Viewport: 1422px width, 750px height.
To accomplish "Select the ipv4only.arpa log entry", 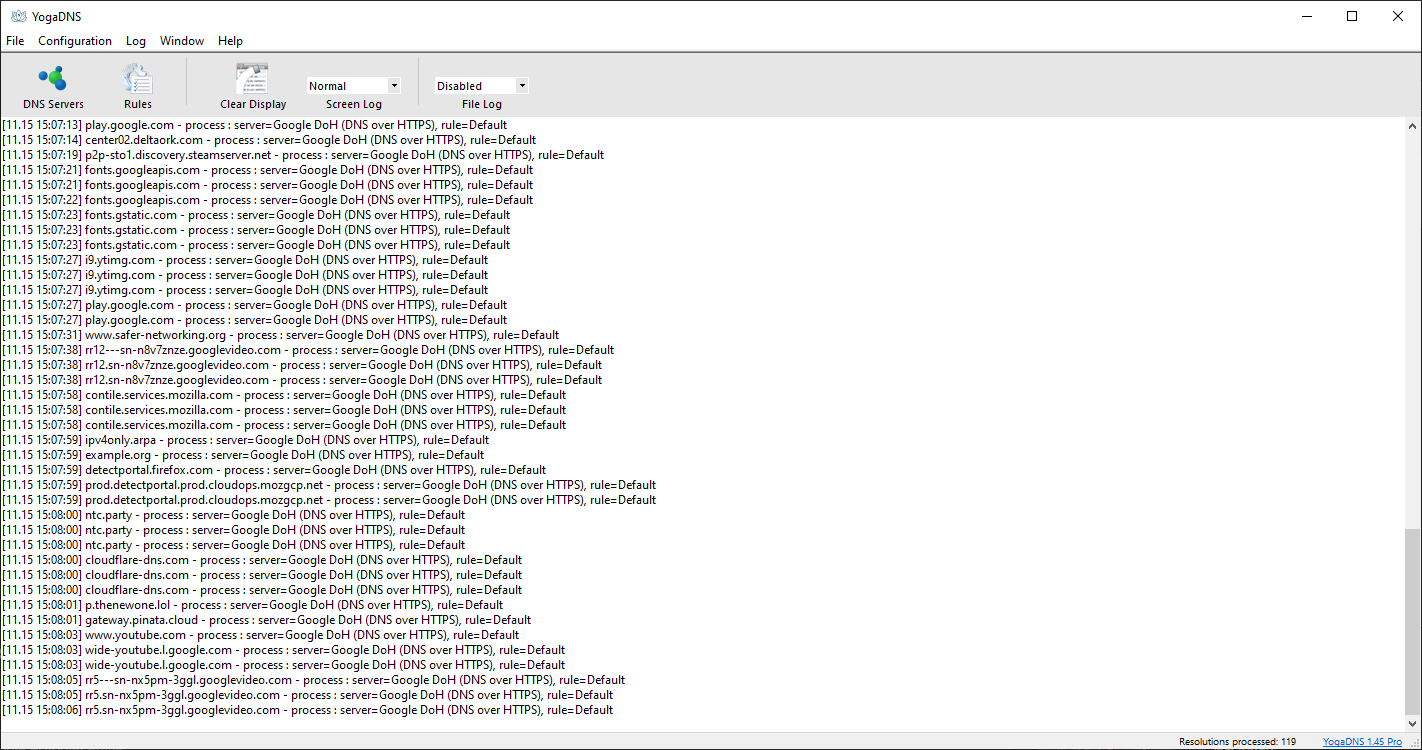I will [245, 440].
